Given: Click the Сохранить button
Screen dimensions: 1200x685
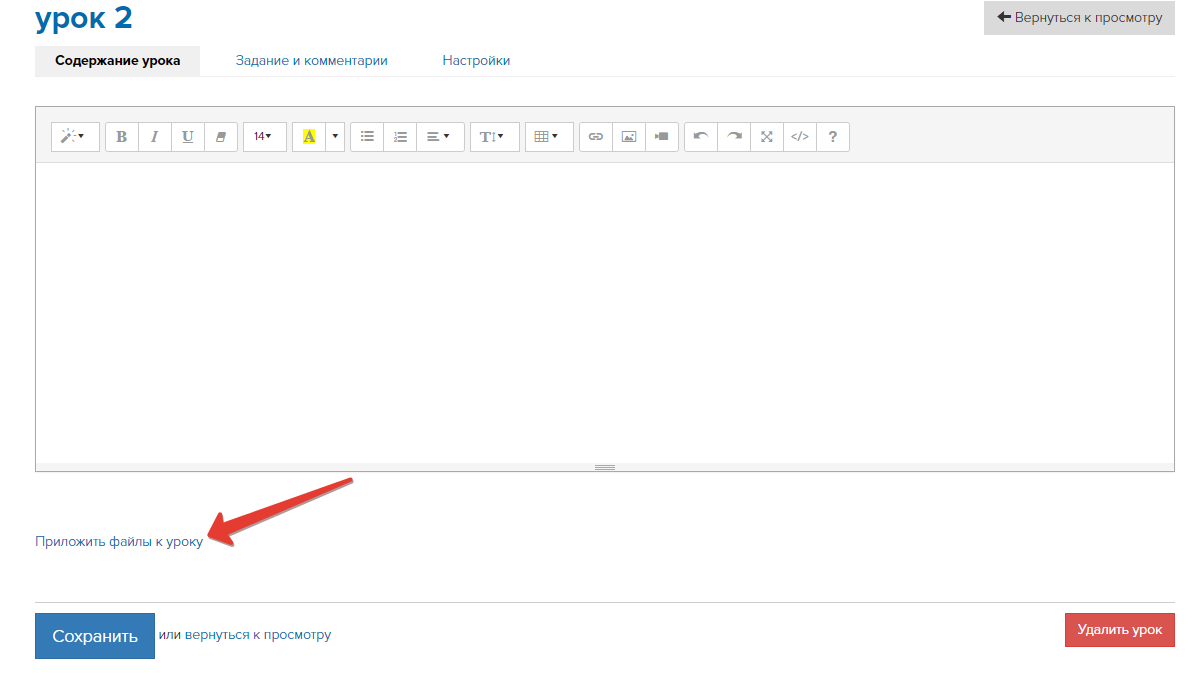Looking at the screenshot, I should coord(95,636).
